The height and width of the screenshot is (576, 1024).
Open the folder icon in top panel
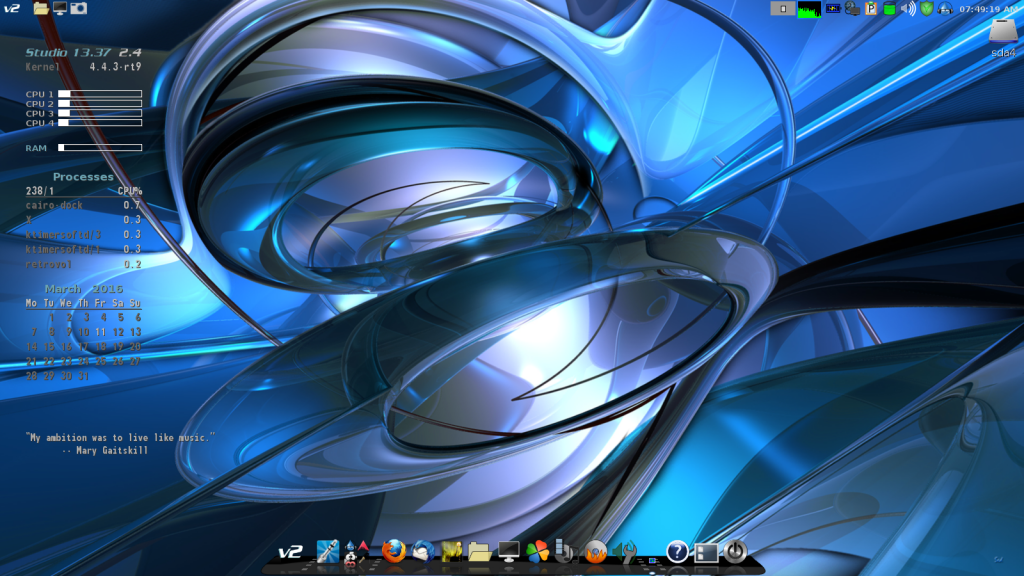pyautogui.click(x=41, y=8)
